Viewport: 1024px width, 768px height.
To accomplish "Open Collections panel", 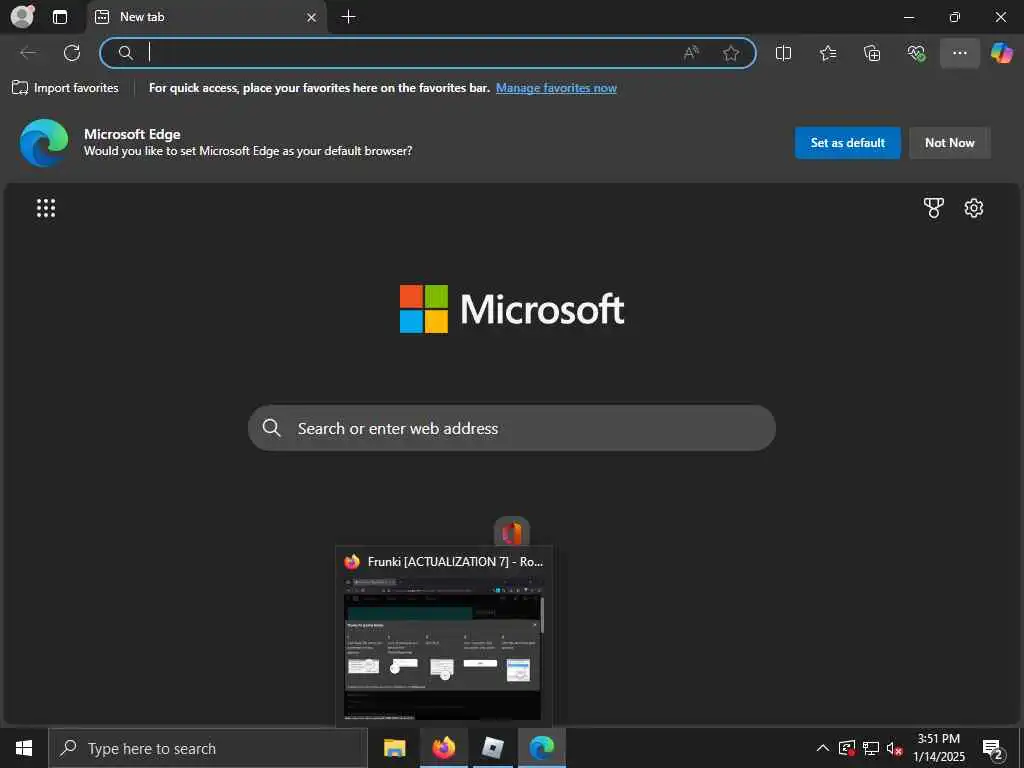I will 872,53.
